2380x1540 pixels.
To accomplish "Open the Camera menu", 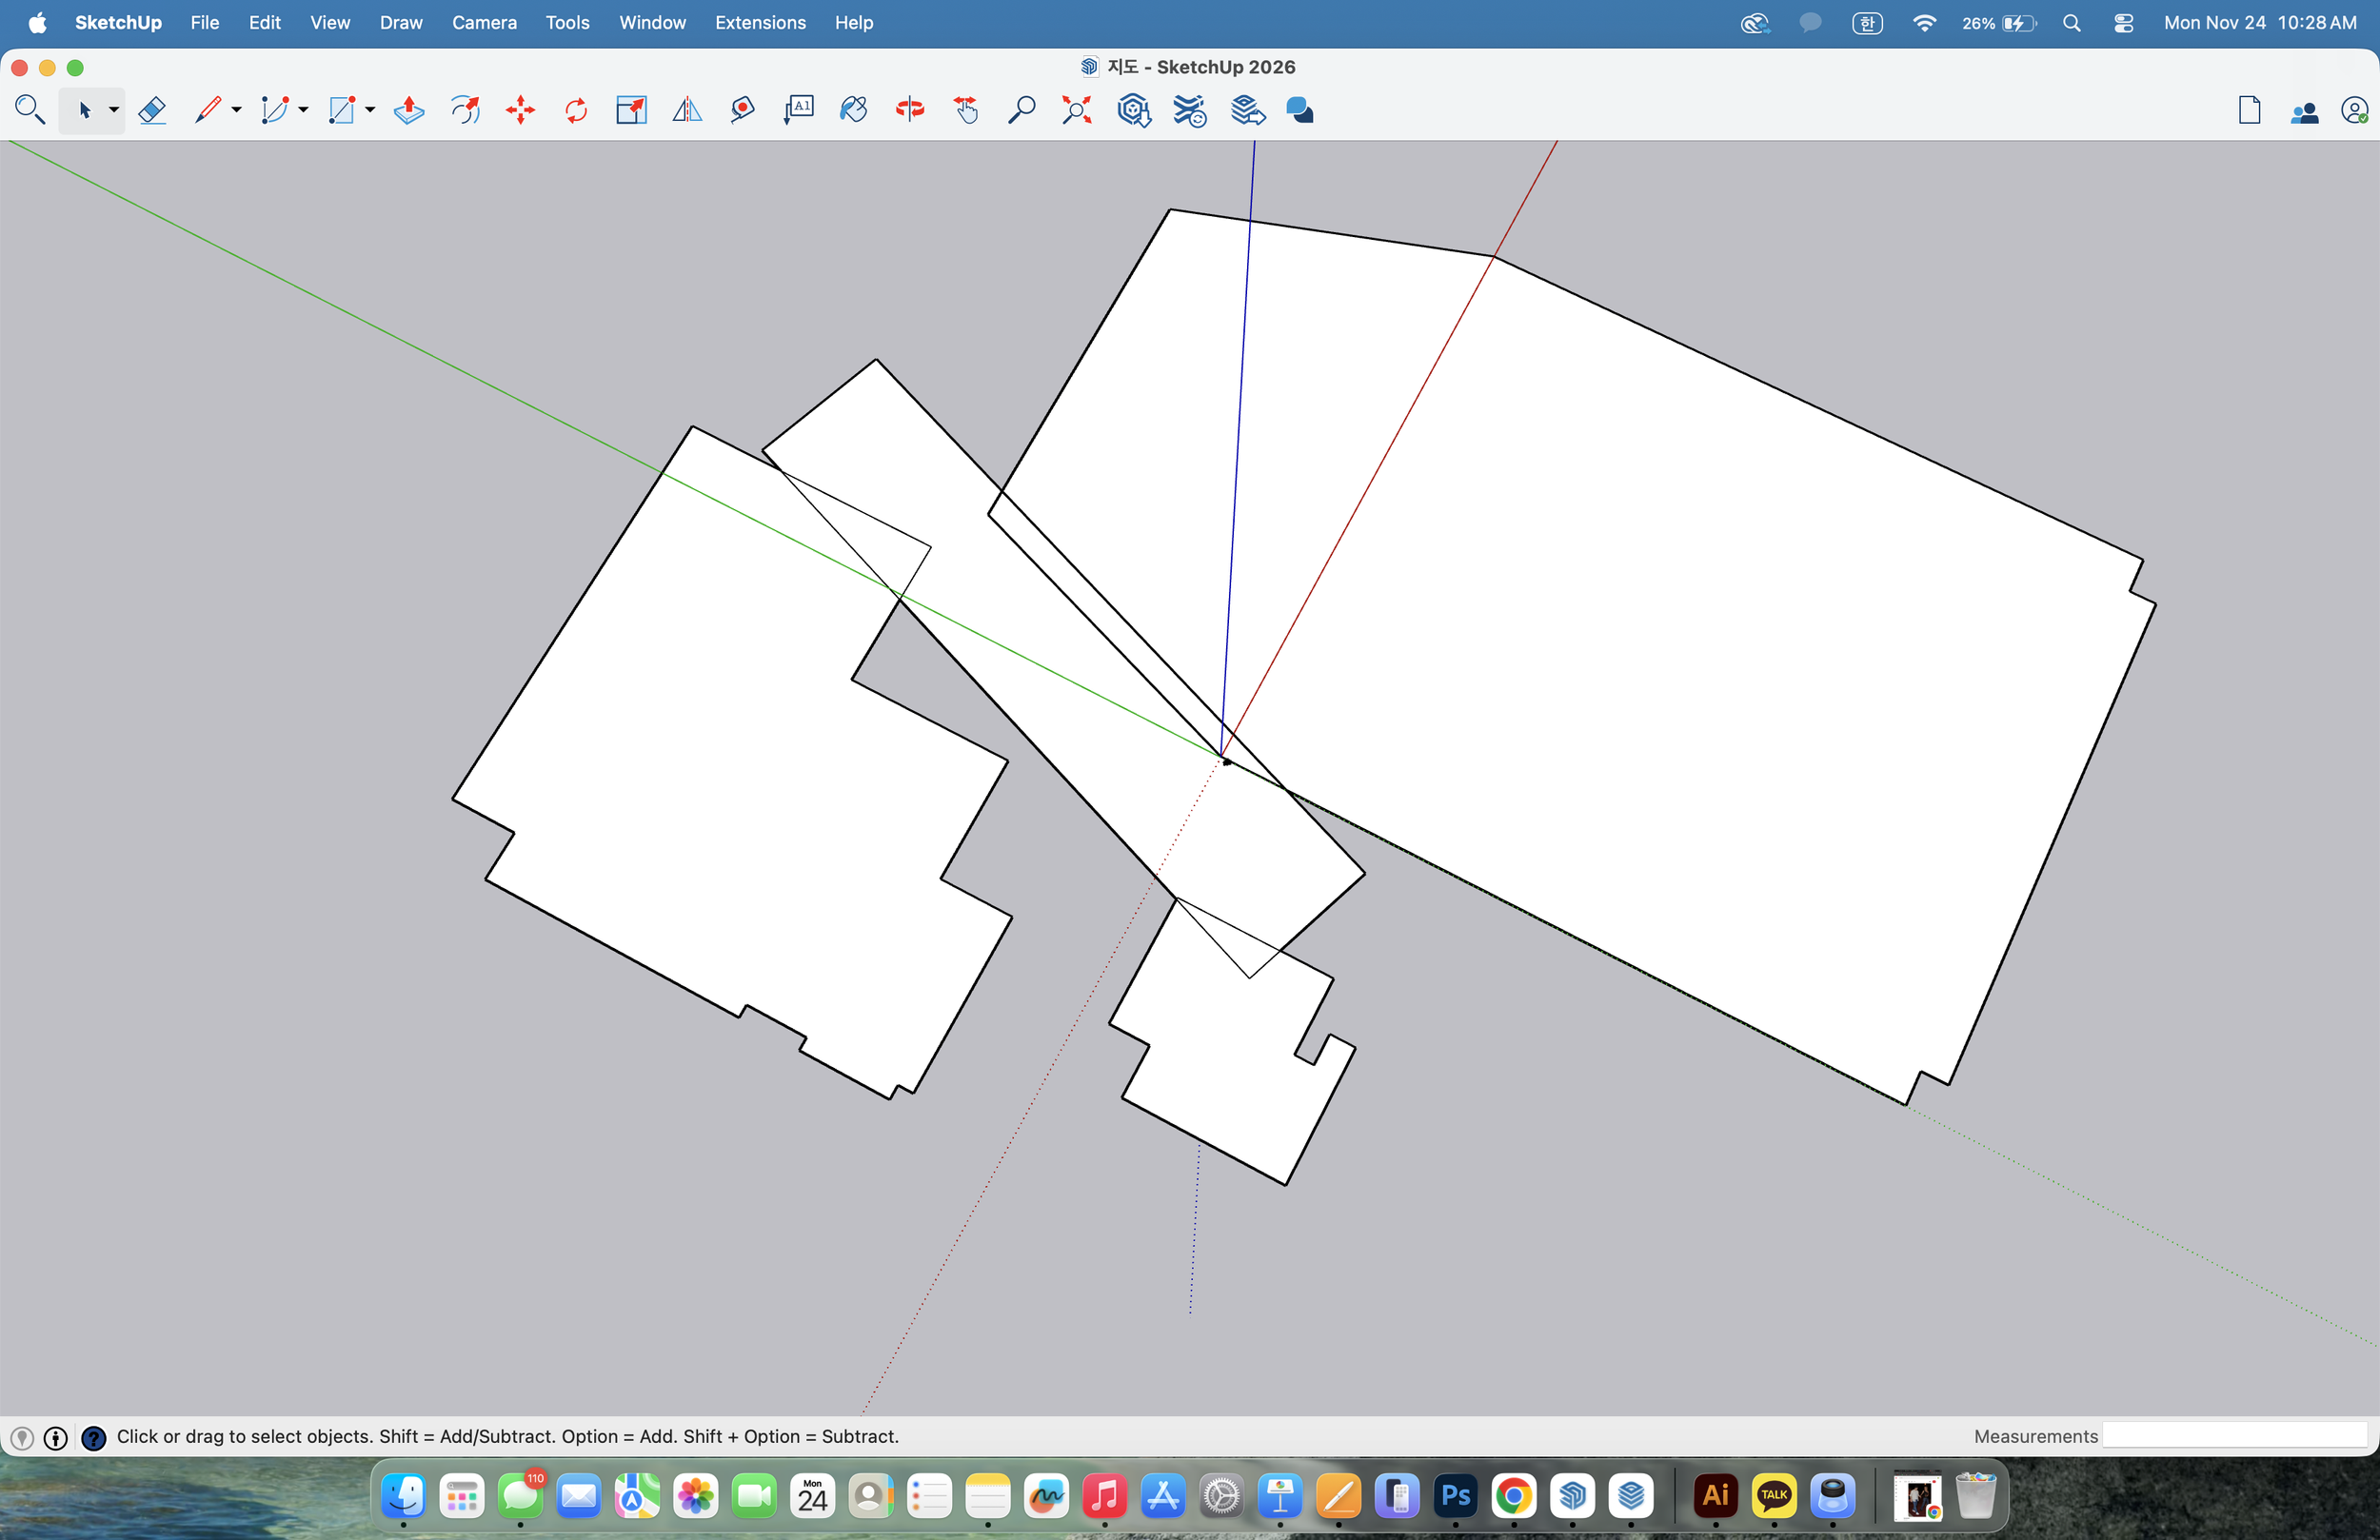I will click(x=484, y=22).
